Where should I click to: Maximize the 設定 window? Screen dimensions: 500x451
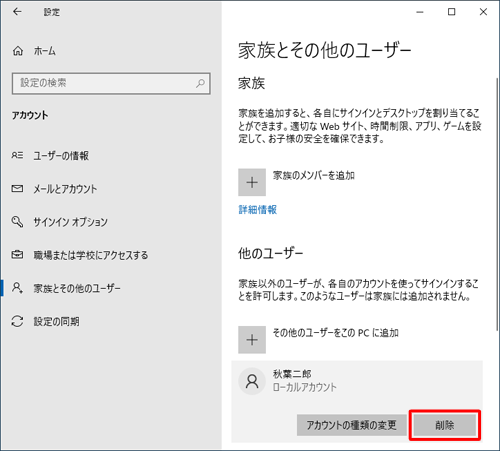(451, 12)
